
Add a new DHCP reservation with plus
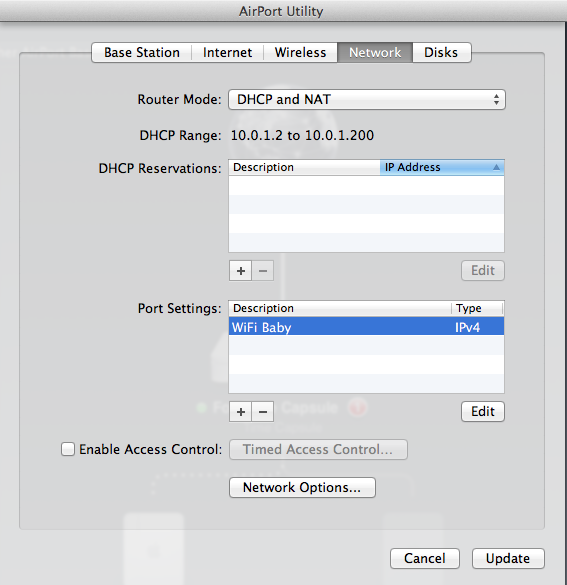pos(241,270)
